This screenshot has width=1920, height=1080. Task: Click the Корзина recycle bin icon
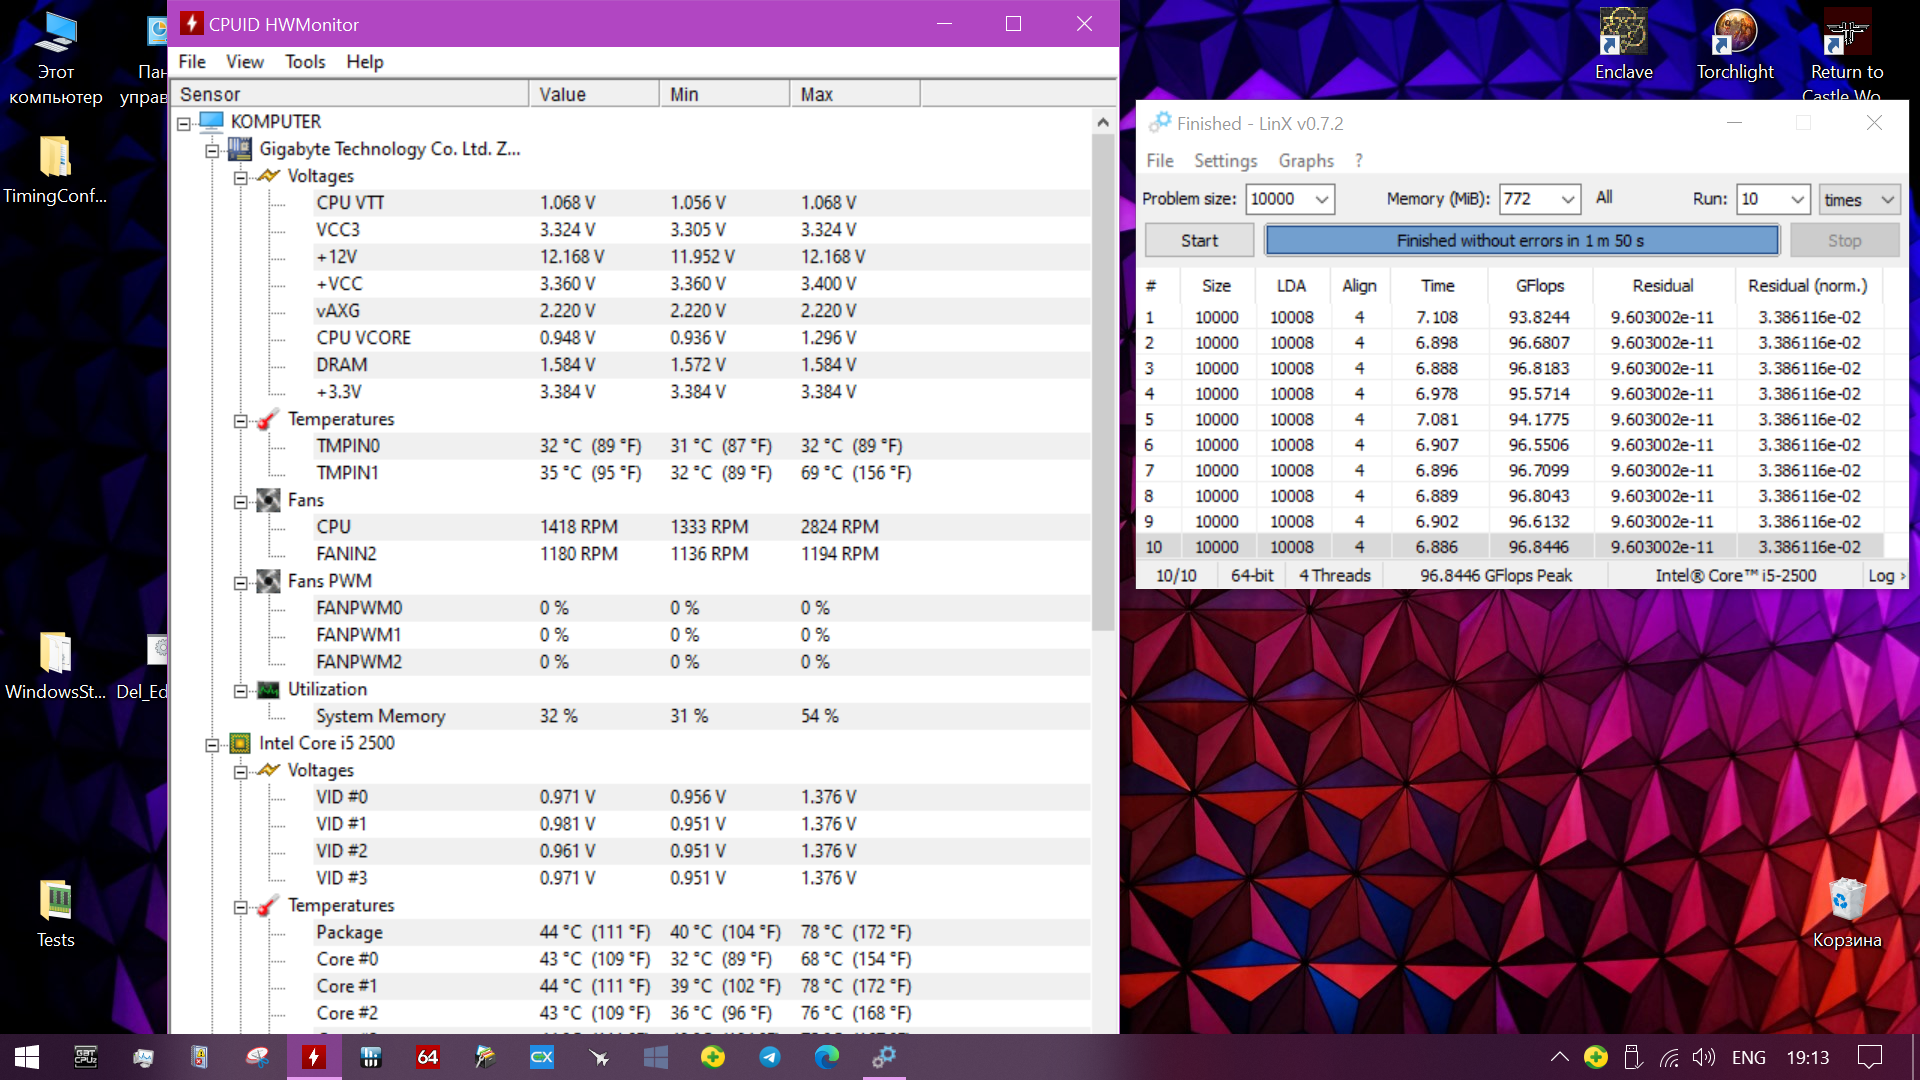1846,900
